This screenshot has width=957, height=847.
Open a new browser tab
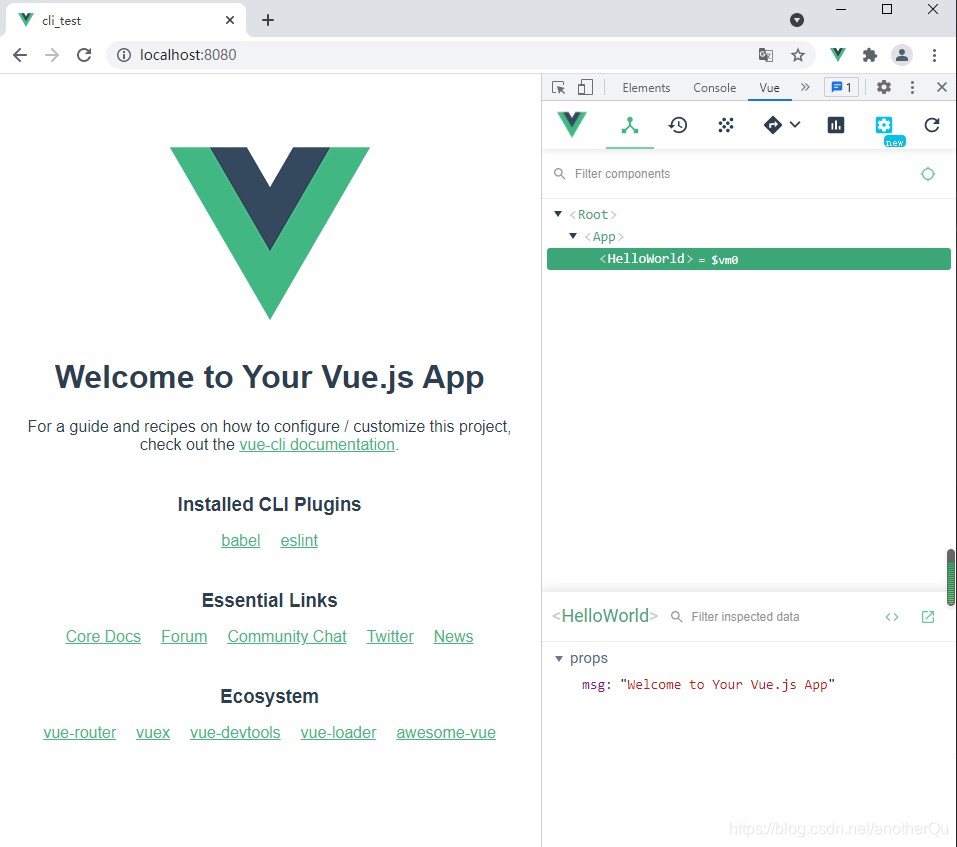[x=268, y=20]
